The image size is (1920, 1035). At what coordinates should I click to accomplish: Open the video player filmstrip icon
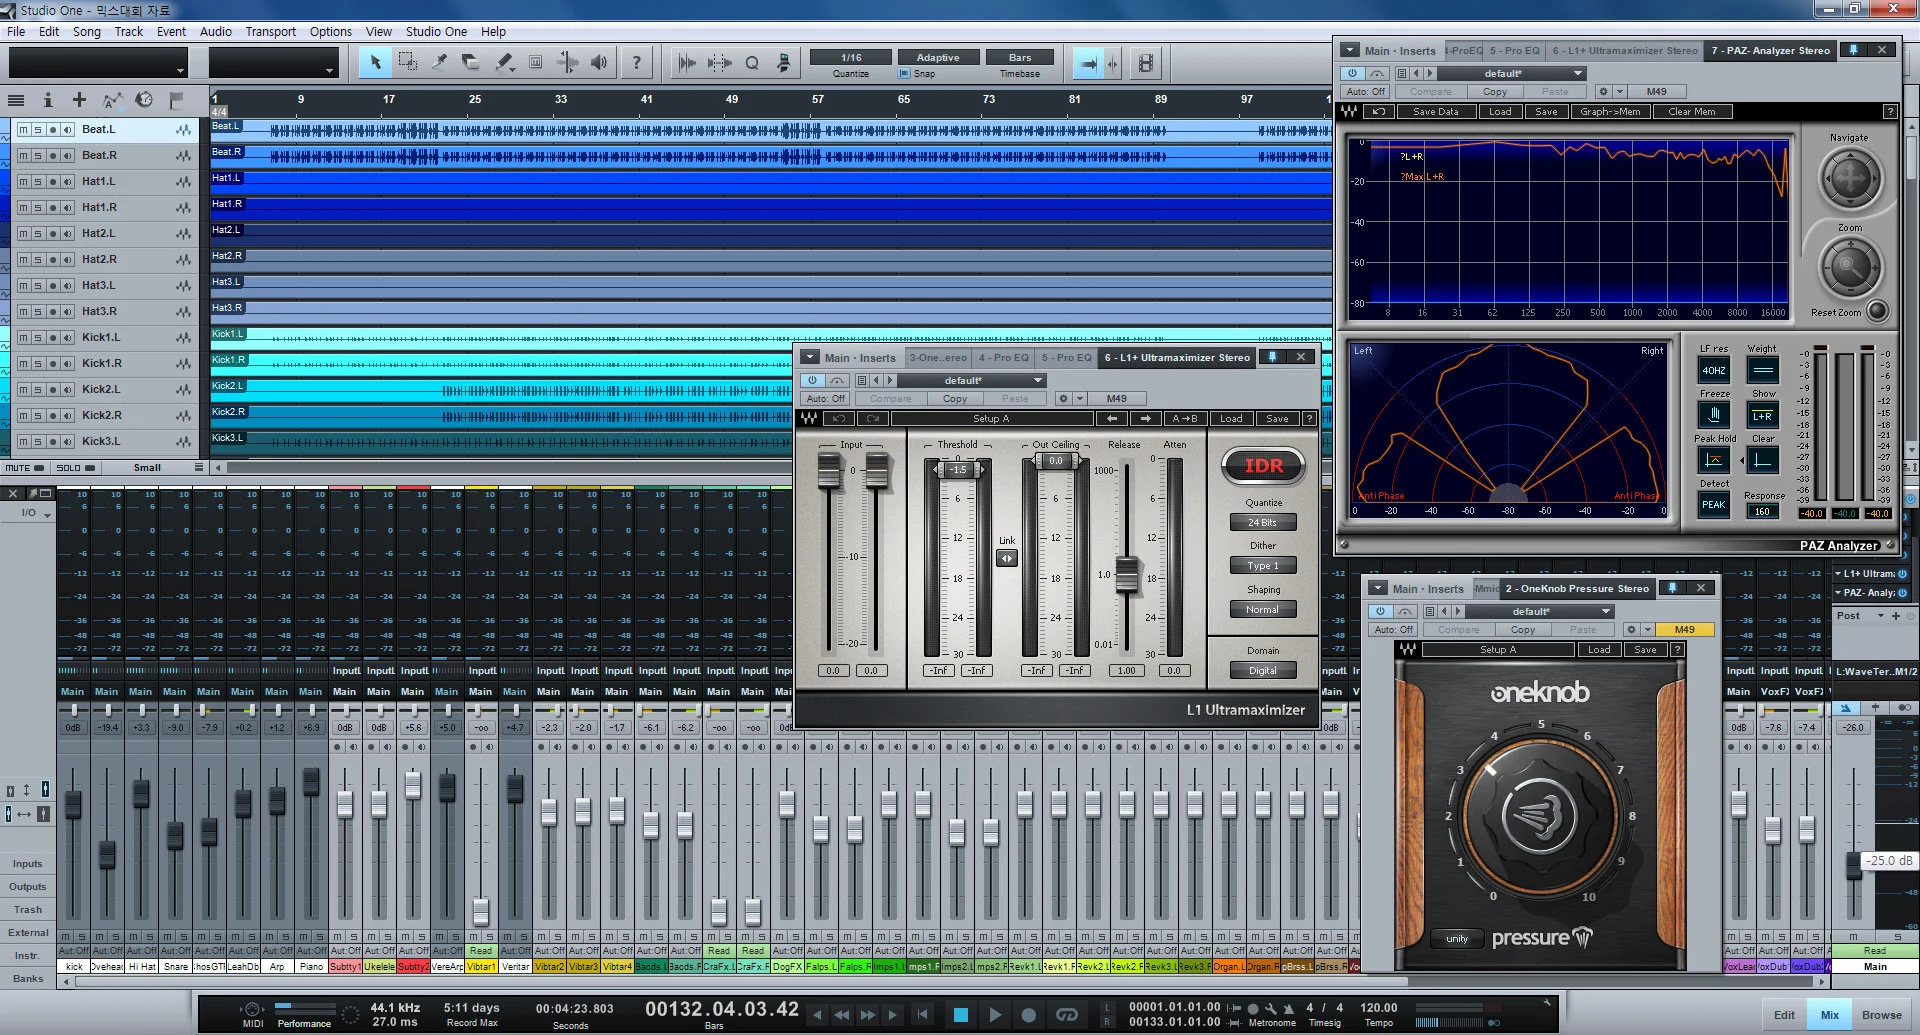[x=1146, y=63]
